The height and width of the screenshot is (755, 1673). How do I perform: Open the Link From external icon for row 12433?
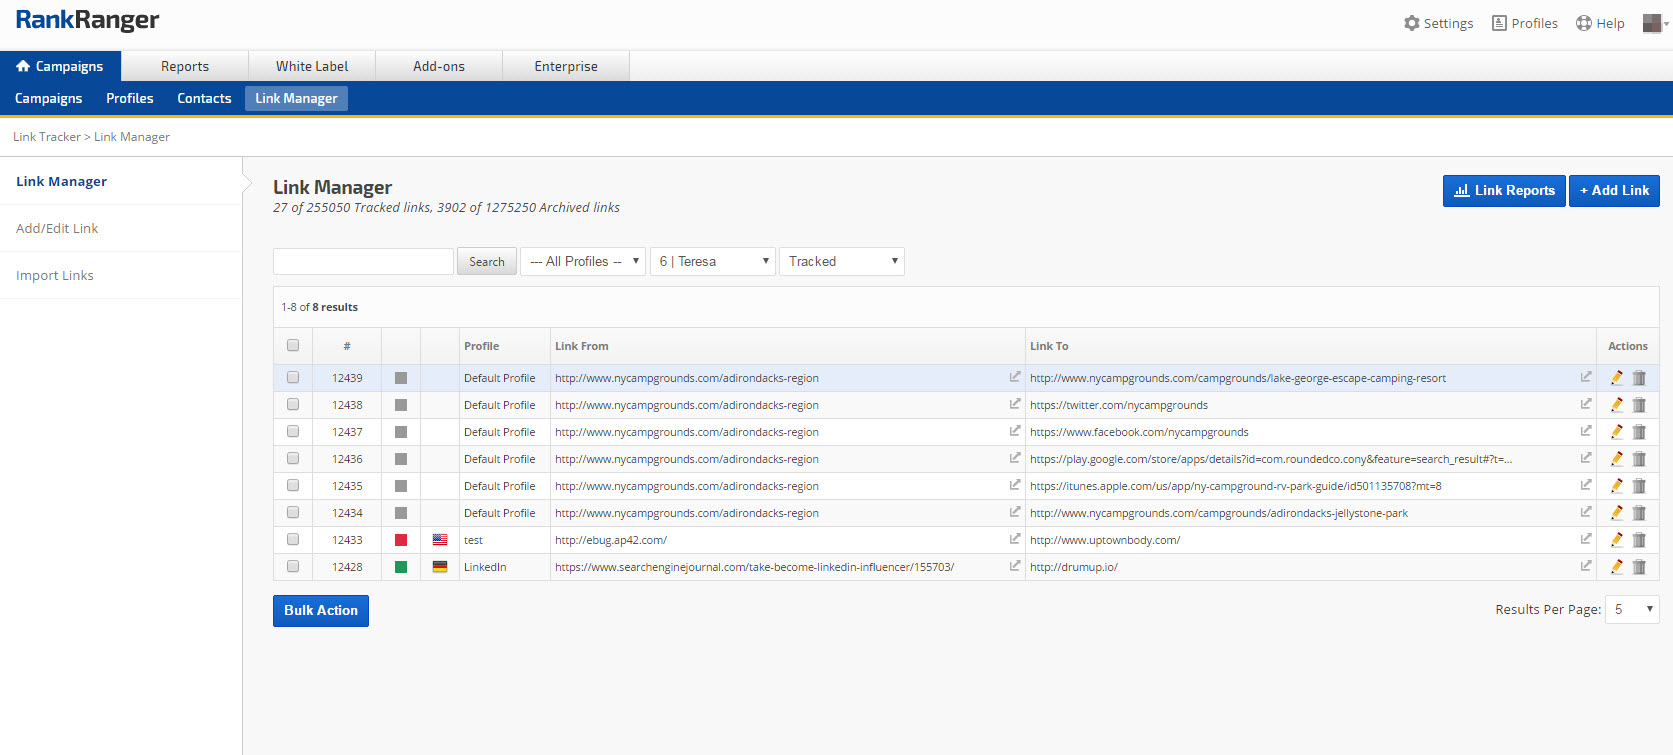point(1014,539)
